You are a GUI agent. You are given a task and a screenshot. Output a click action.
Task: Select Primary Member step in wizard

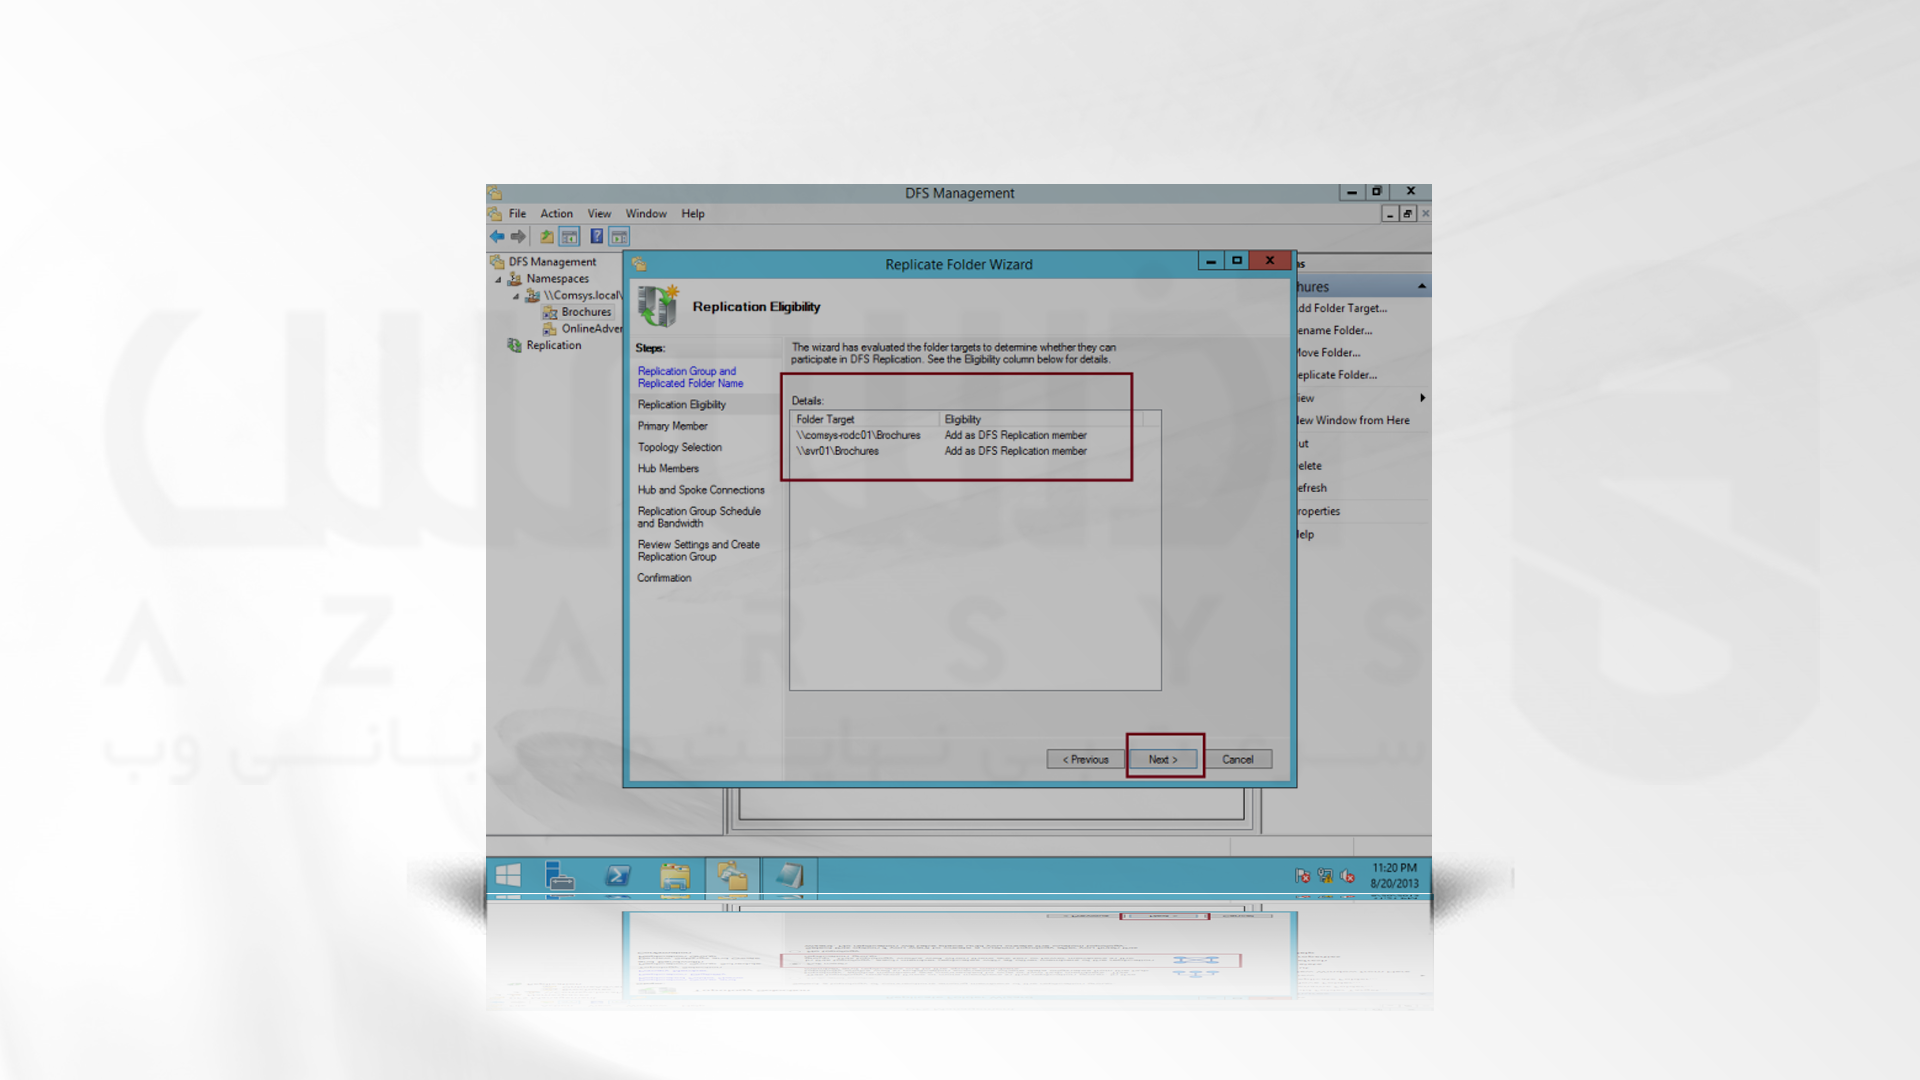coord(671,425)
